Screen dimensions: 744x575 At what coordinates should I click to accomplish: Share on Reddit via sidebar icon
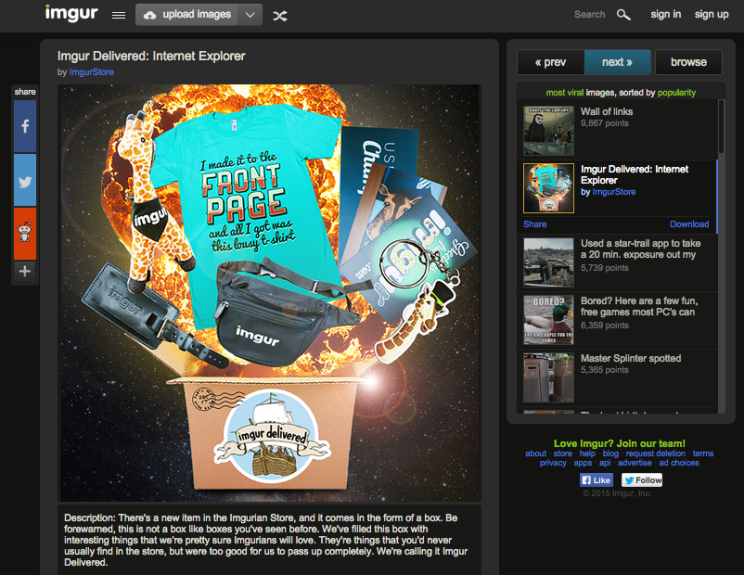click(x=25, y=233)
